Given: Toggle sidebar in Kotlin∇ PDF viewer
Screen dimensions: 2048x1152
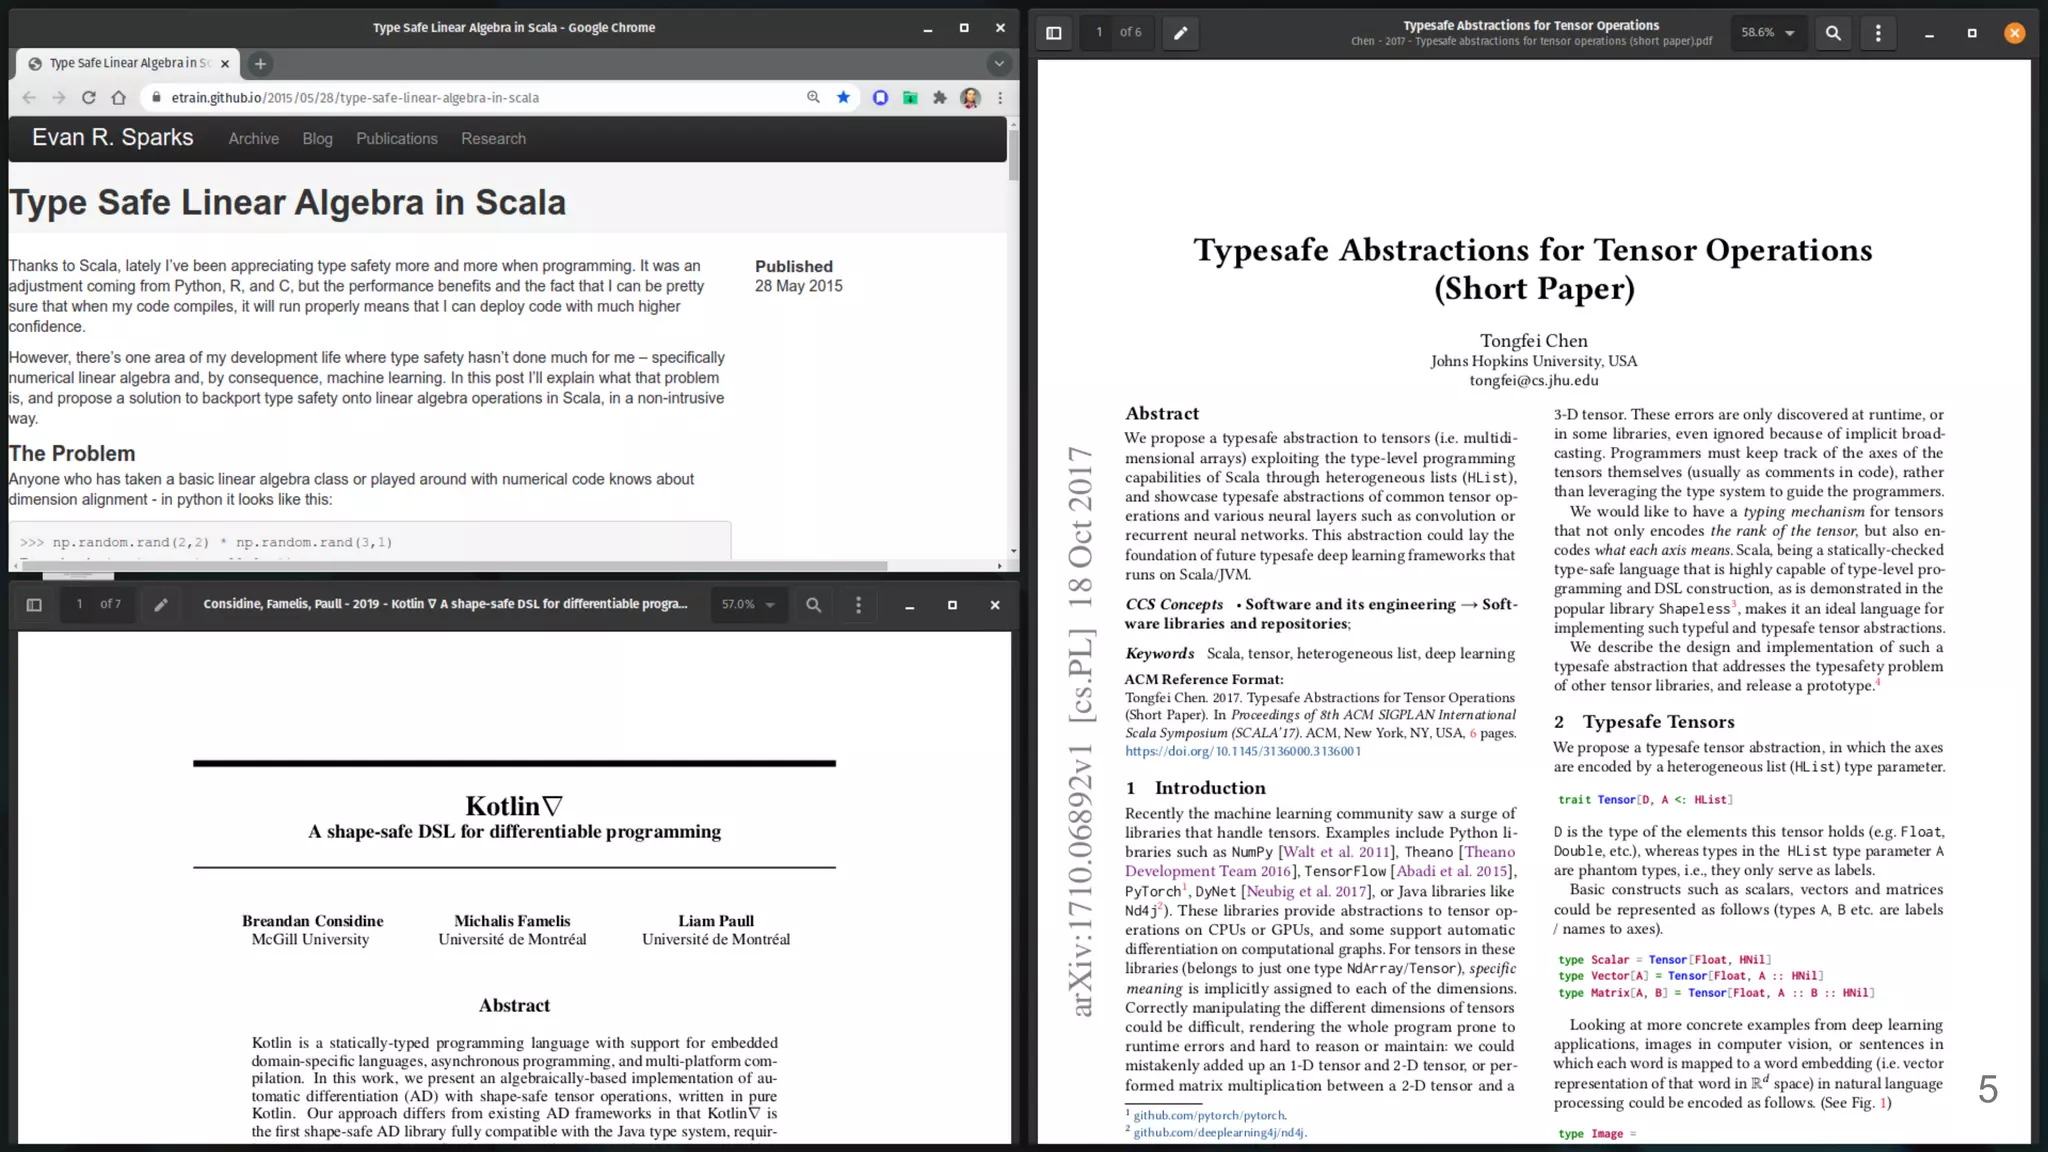Looking at the screenshot, I should 34,605.
